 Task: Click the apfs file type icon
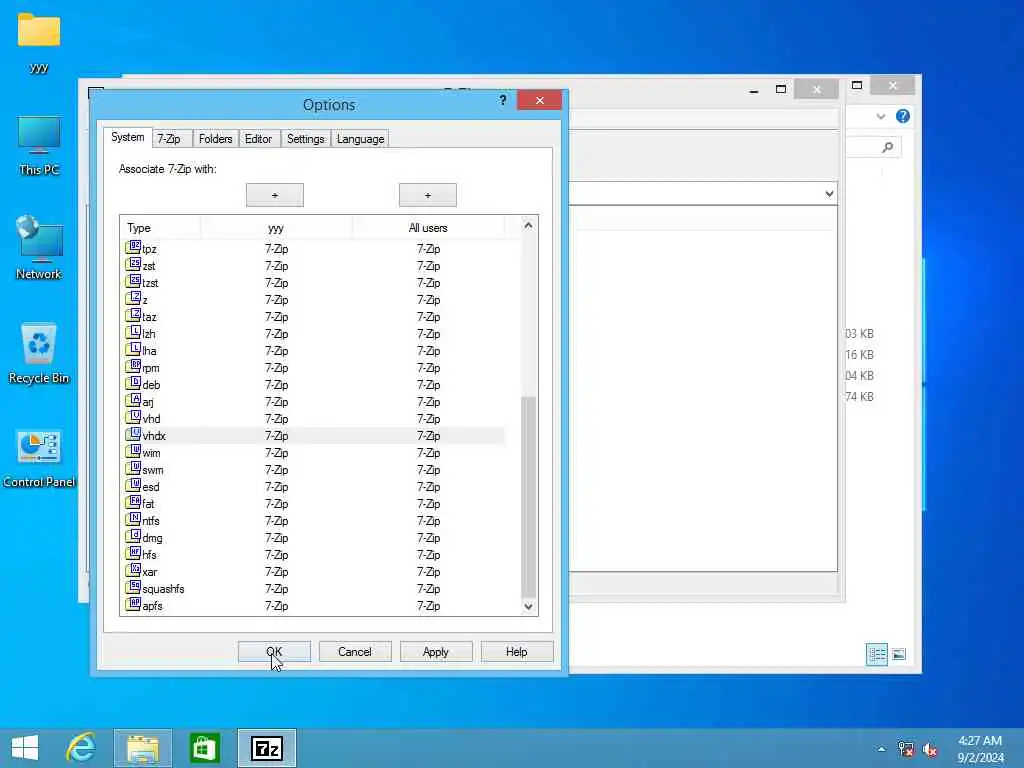[133, 605]
